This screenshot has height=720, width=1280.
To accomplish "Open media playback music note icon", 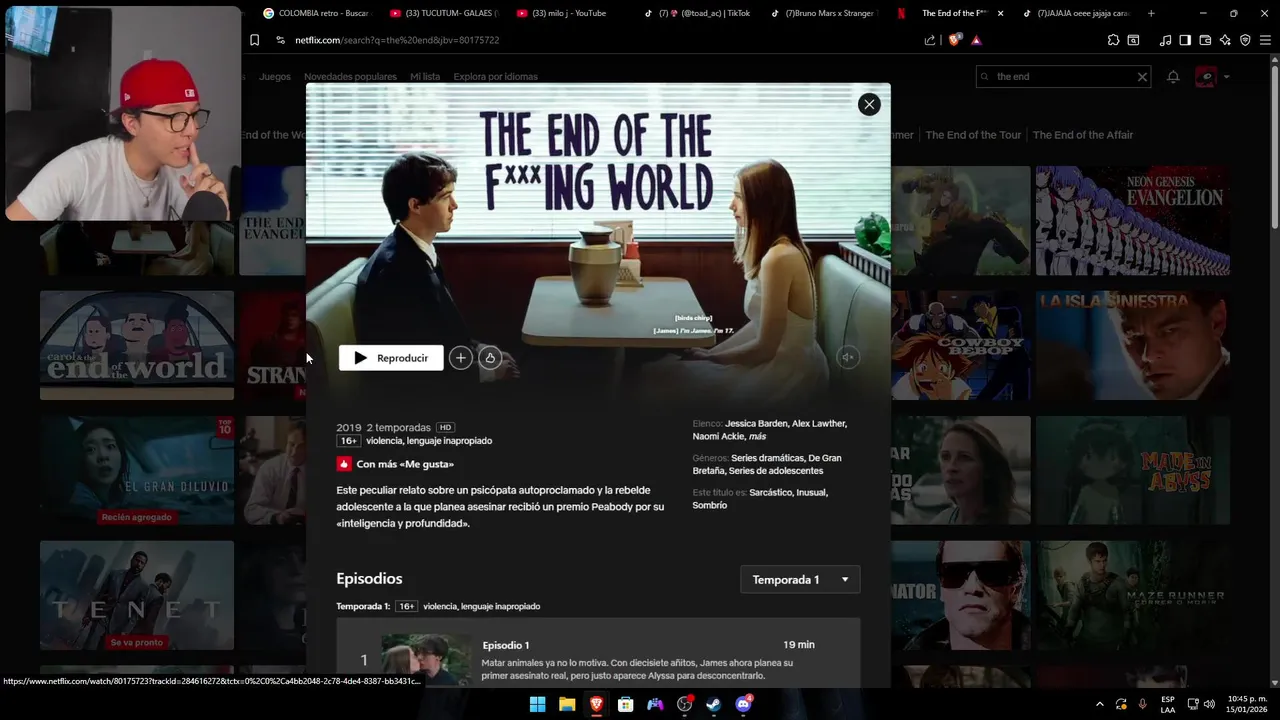I will click(1165, 40).
